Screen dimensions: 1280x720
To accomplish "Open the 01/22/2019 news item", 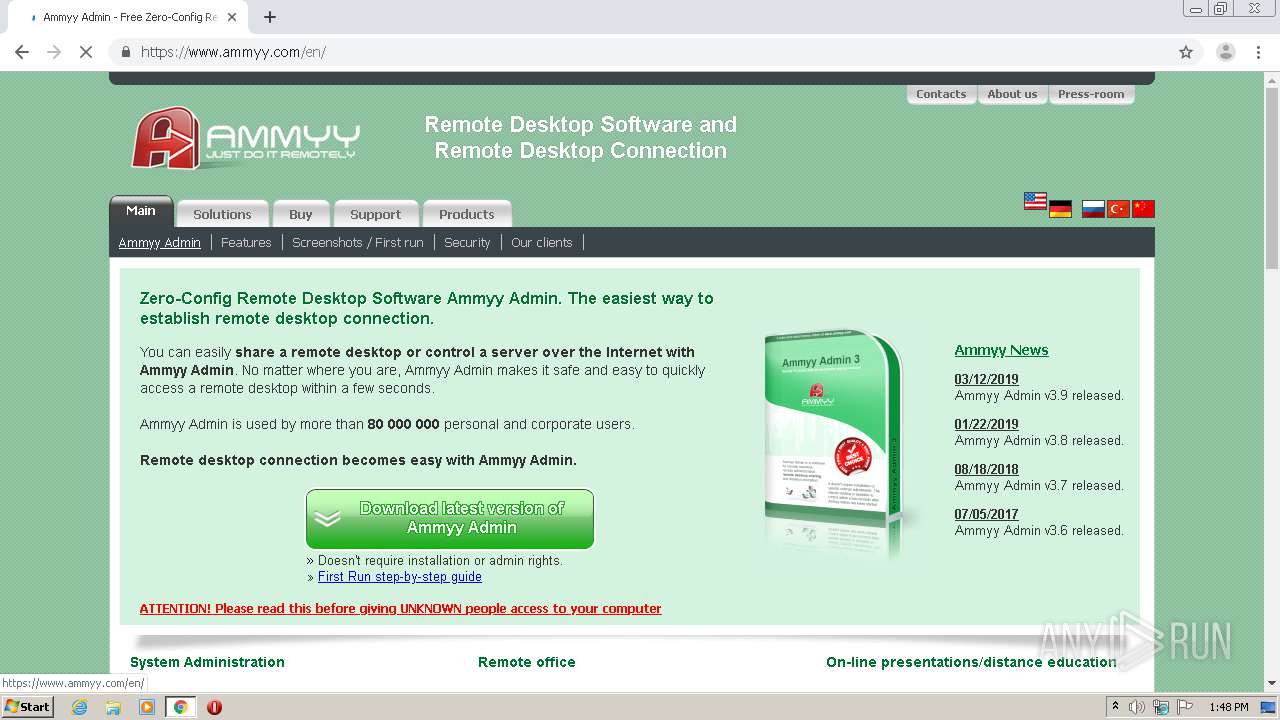I will click(986, 424).
